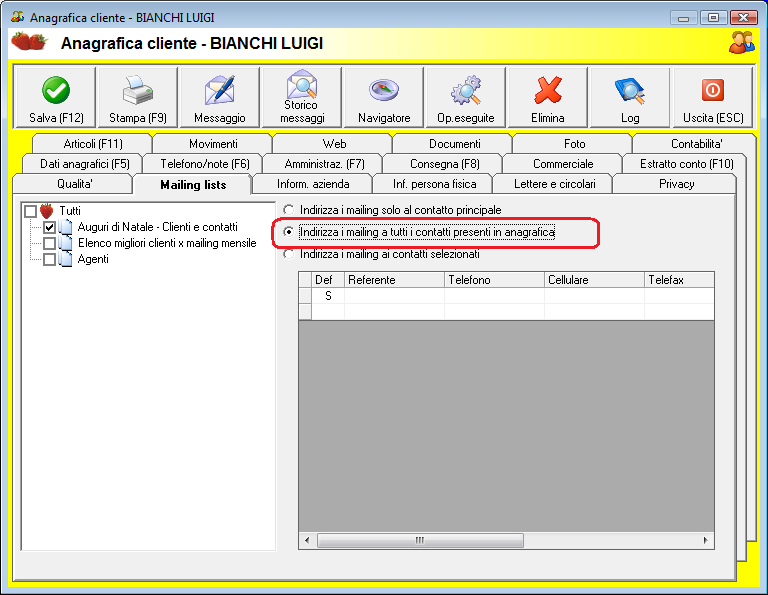Viewport: 768px width, 595px height.
Task: Open the Inform. azienda tab
Action: [313, 184]
